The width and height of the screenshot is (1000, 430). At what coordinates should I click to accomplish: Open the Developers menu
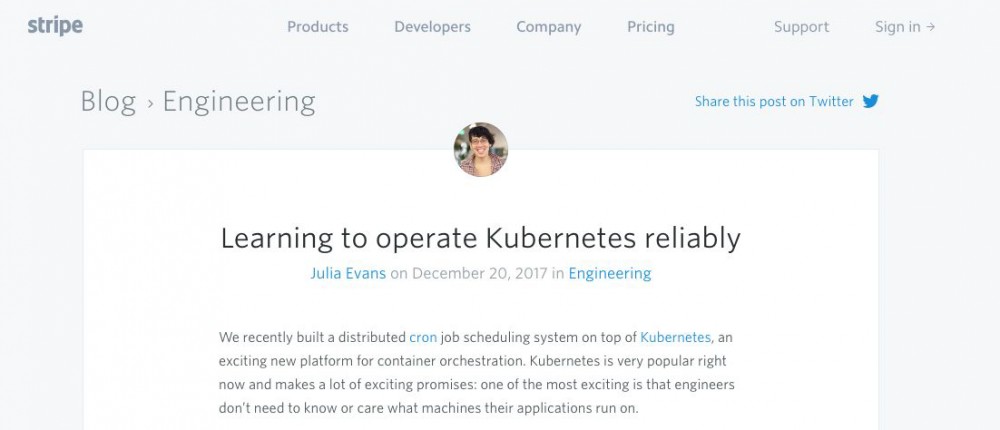click(432, 27)
